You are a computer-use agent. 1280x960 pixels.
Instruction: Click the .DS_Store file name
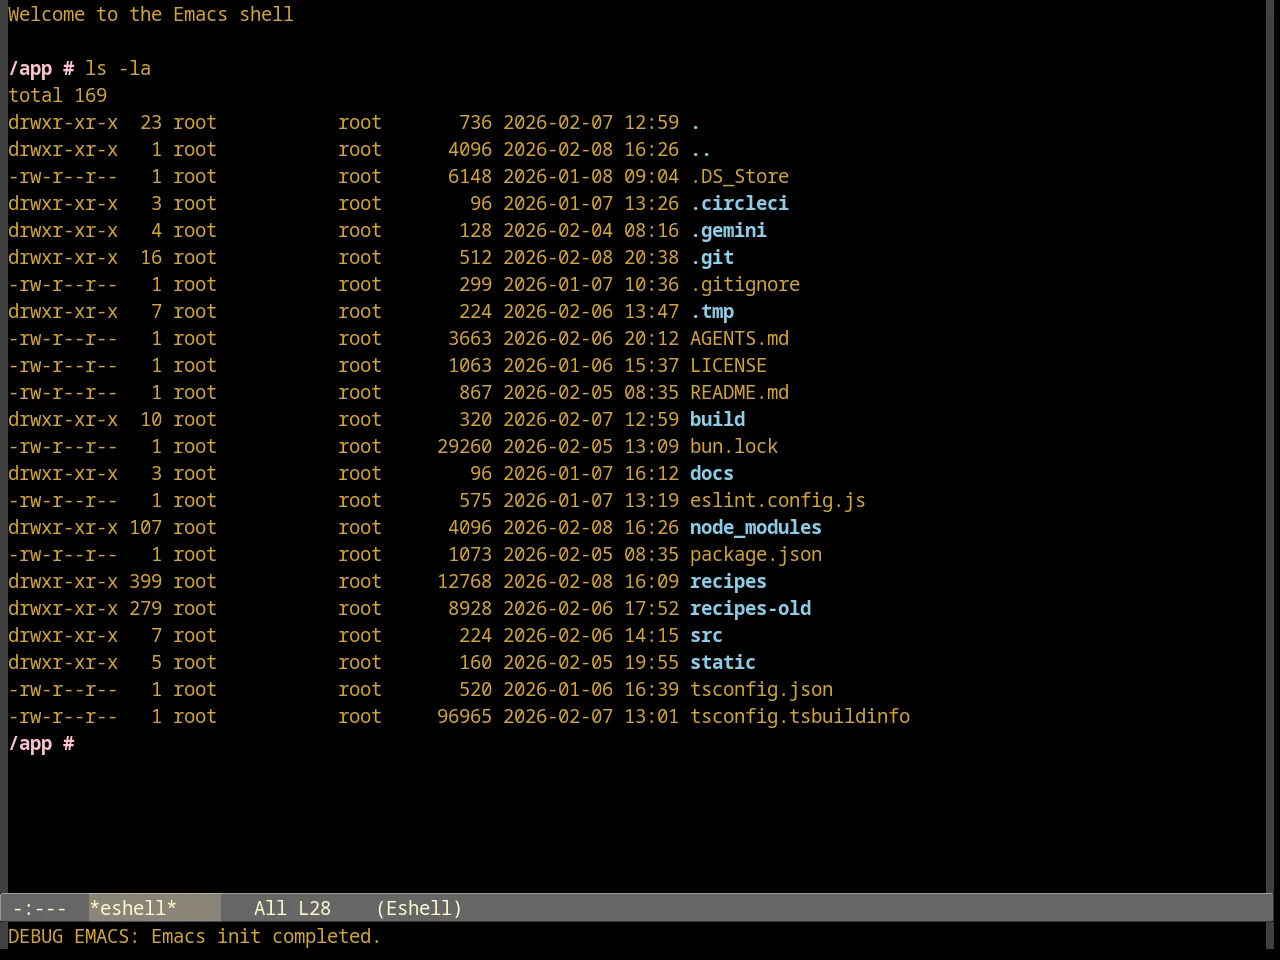tap(739, 176)
